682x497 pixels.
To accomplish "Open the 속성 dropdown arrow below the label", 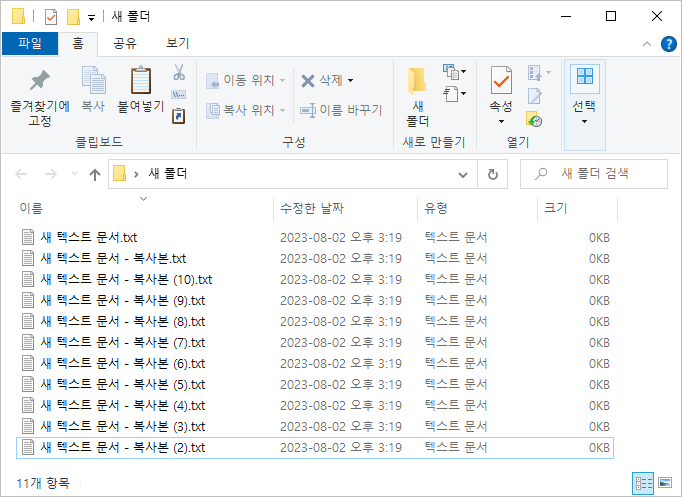I will point(501,122).
